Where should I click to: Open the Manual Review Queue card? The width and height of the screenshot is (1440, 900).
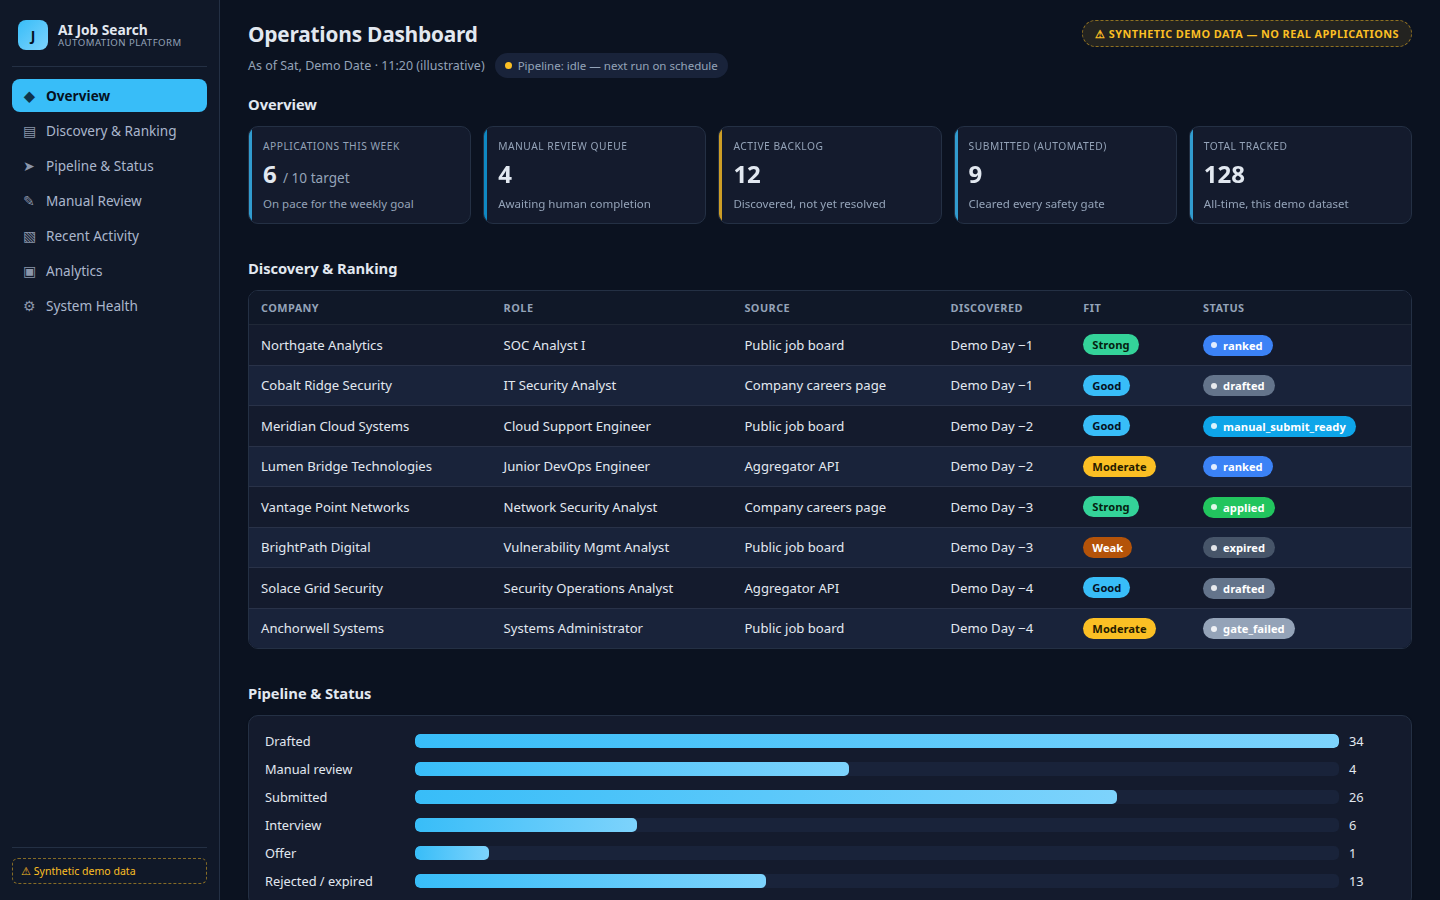595,175
